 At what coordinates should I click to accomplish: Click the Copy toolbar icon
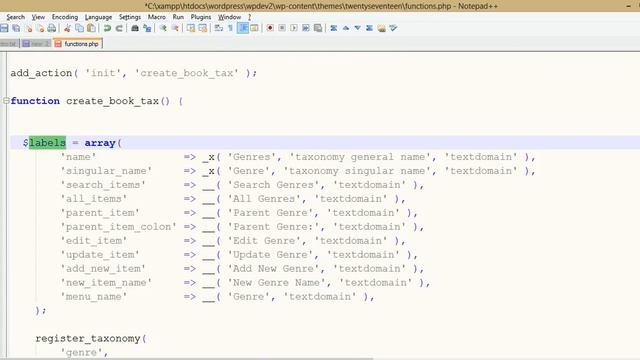click(80, 28)
